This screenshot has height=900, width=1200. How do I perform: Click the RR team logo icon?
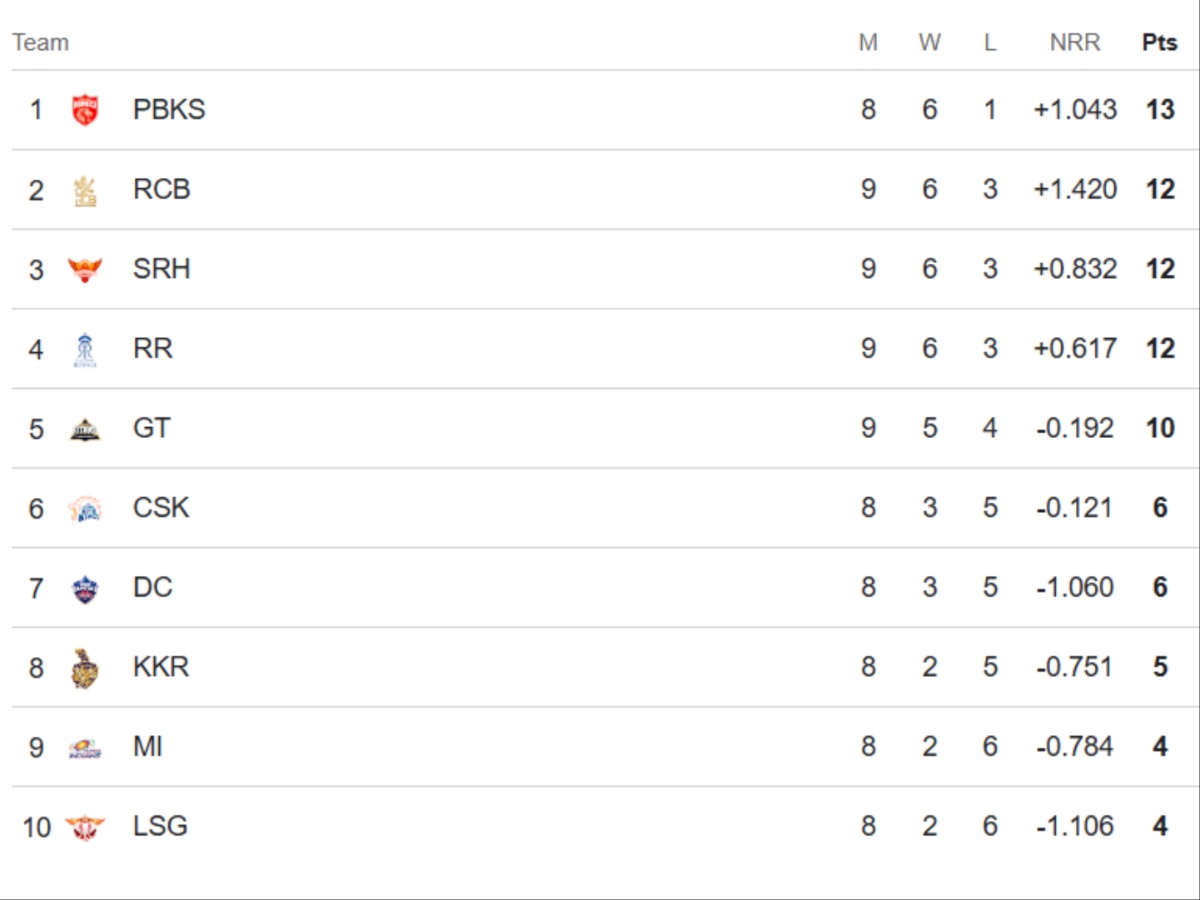pos(85,349)
